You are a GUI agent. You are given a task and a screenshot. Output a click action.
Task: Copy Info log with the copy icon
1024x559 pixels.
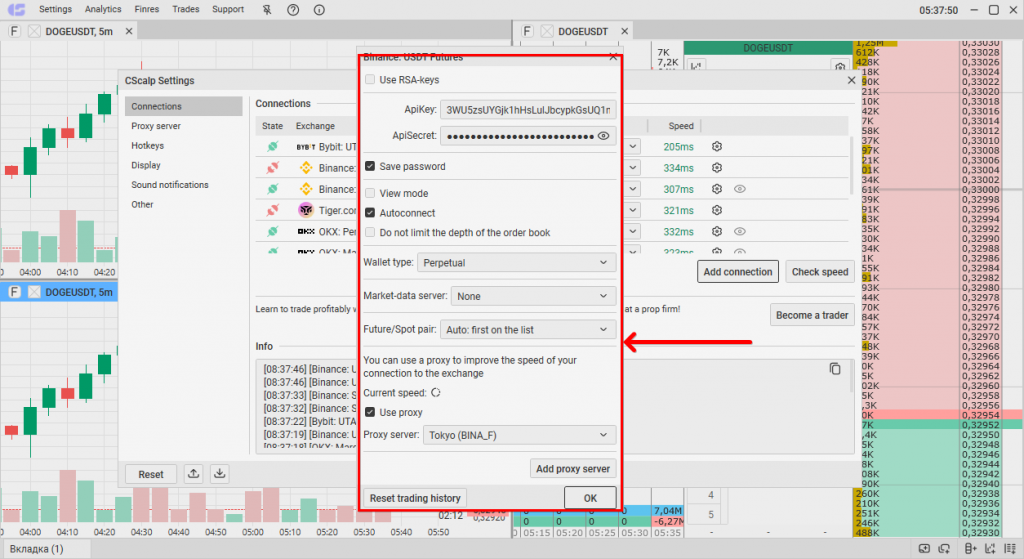pyautogui.click(x=835, y=369)
